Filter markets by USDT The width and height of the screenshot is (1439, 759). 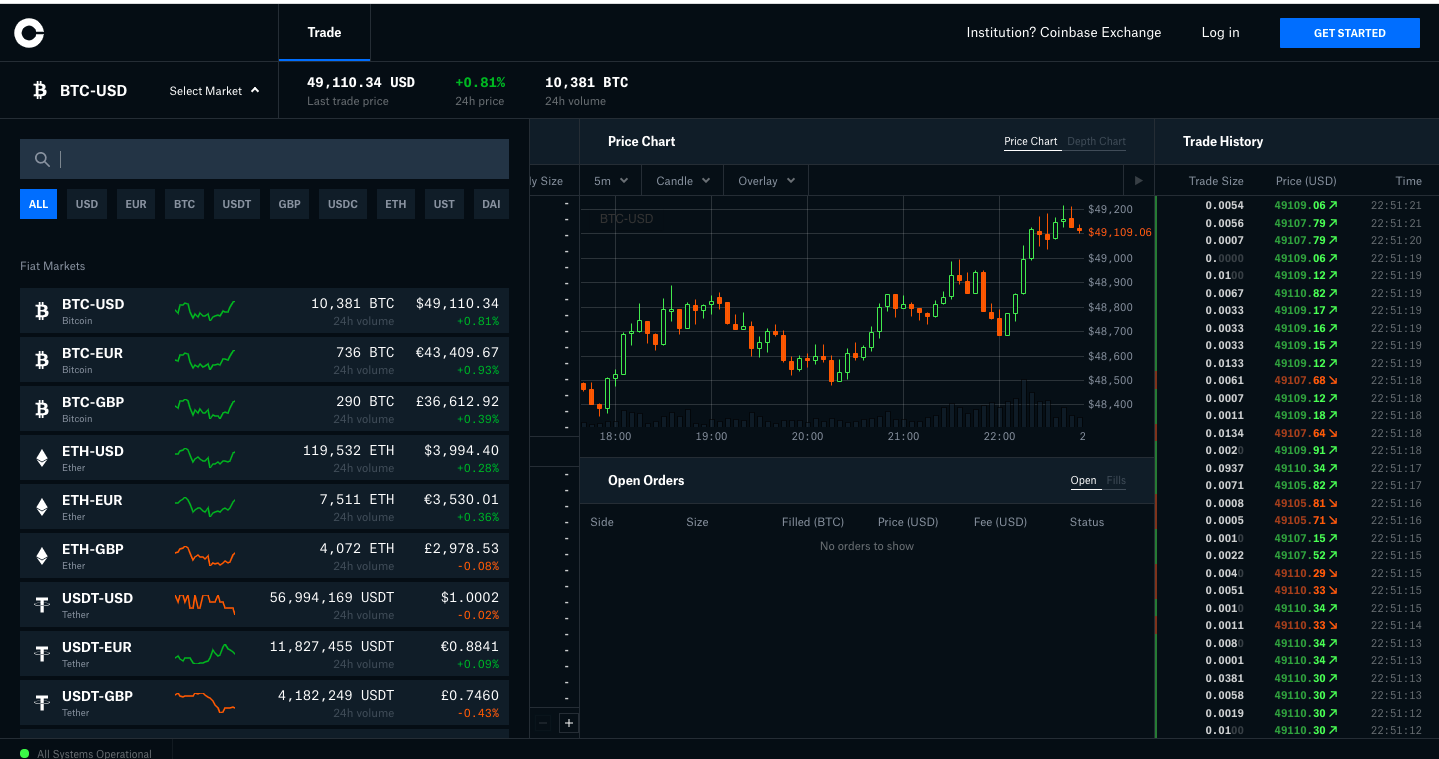237,204
